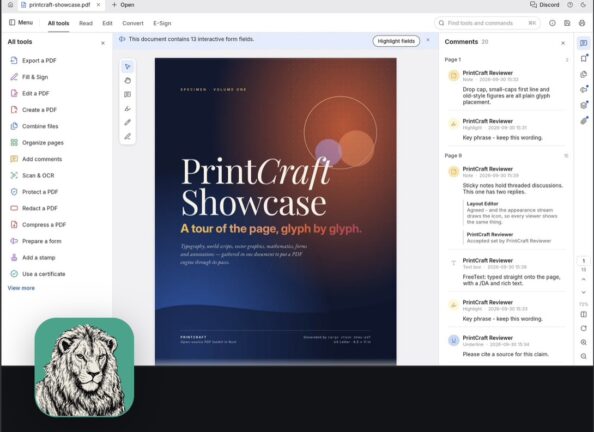Open the Organize pages tool
The width and height of the screenshot is (594, 432).
[37, 142]
